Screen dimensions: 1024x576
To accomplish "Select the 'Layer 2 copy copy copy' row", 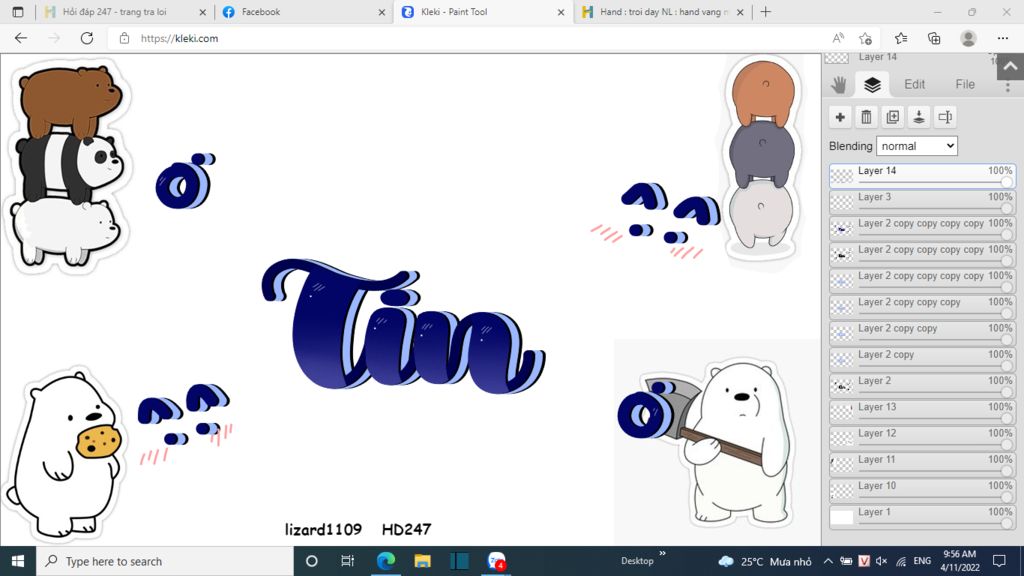I will [x=922, y=307].
